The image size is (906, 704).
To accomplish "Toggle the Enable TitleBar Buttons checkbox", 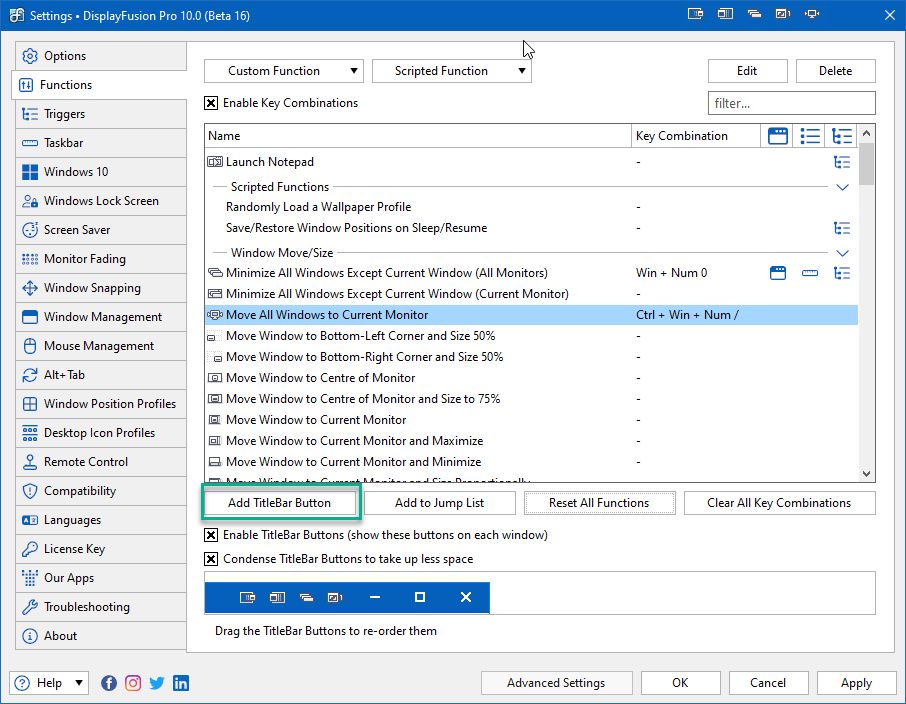I will pyautogui.click(x=211, y=535).
